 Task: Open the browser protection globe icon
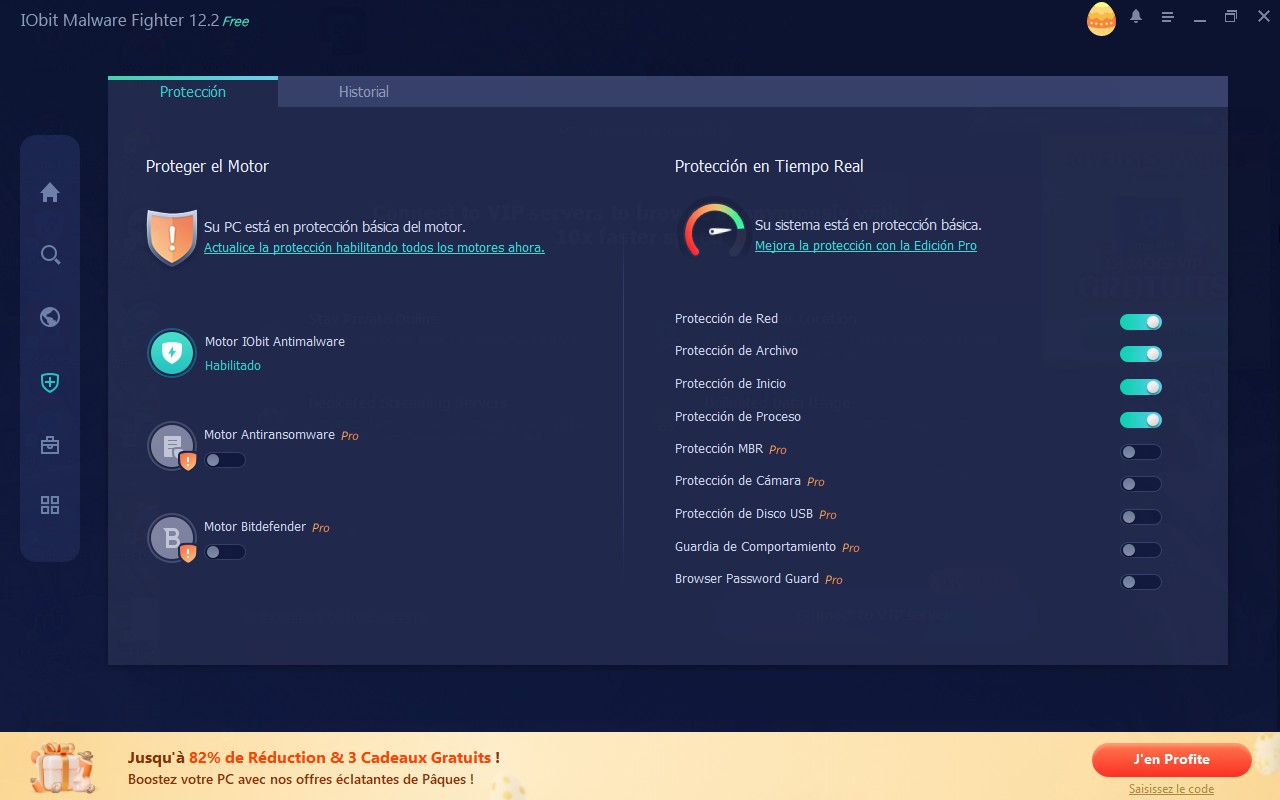click(x=50, y=317)
